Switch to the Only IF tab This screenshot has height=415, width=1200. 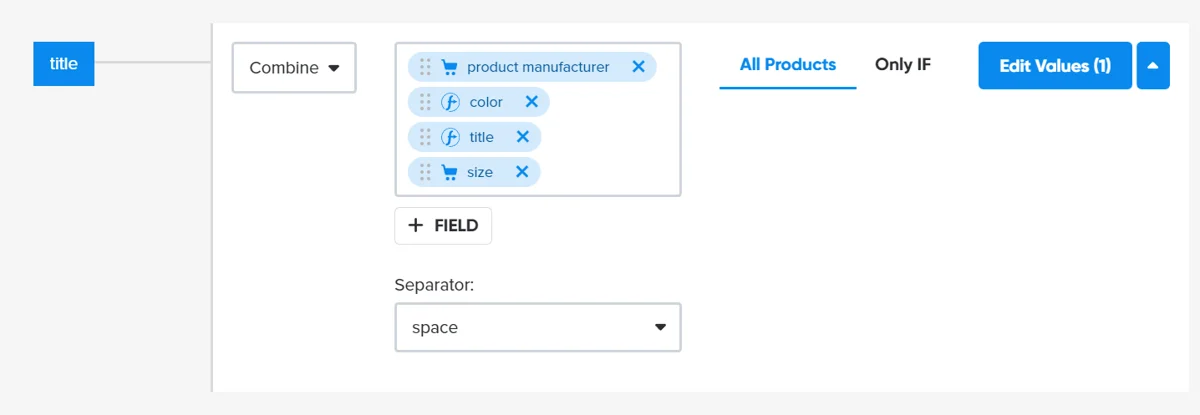pyautogui.click(x=902, y=65)
